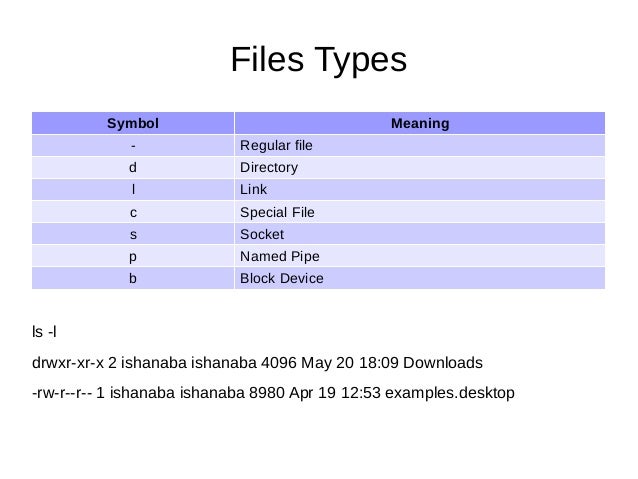Viewport: 638px width, 479px height.
Task: Click the Downloads directory listing line
Action: [257, 362]
